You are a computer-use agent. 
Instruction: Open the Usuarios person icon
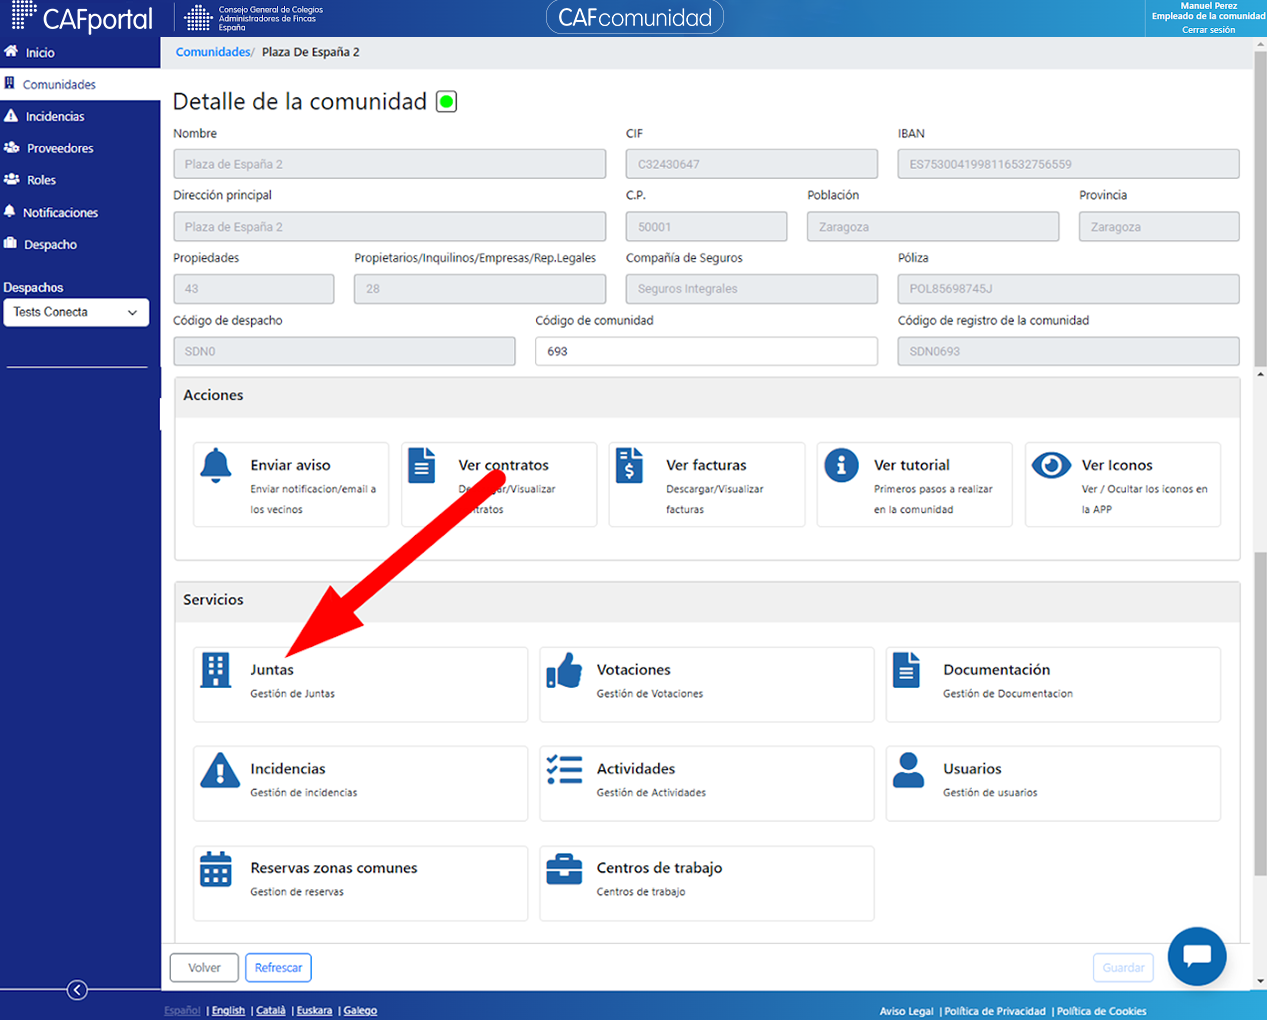[908, 770]
